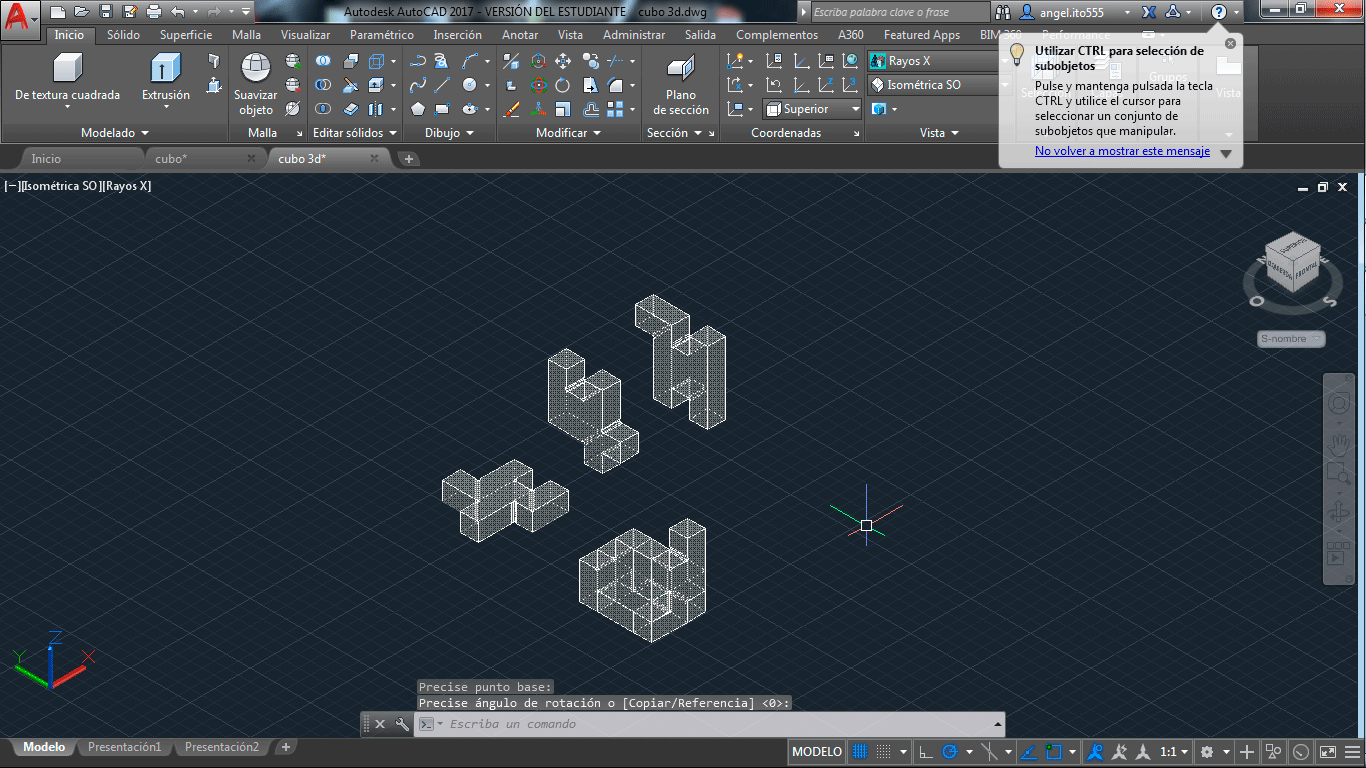Open the 1:1 annotation scale dropdown
The height and width of the screenshot is (768, 1366).
coord(1174,752)
